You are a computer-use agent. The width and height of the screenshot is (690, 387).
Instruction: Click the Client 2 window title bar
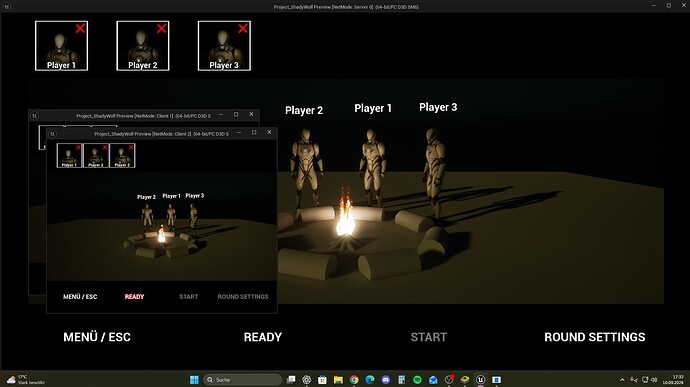coord(161,133)
